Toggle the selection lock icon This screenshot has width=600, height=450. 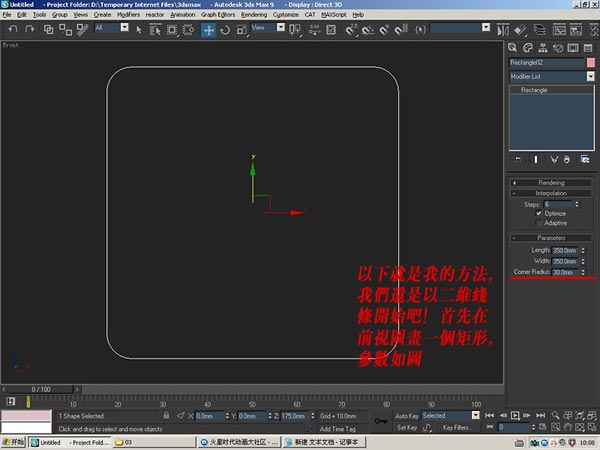pos(166,415)
